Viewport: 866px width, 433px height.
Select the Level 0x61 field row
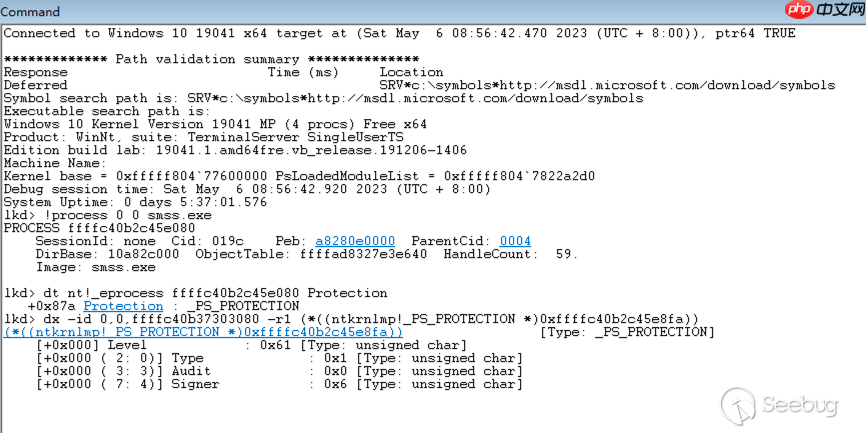coord(251,345)
